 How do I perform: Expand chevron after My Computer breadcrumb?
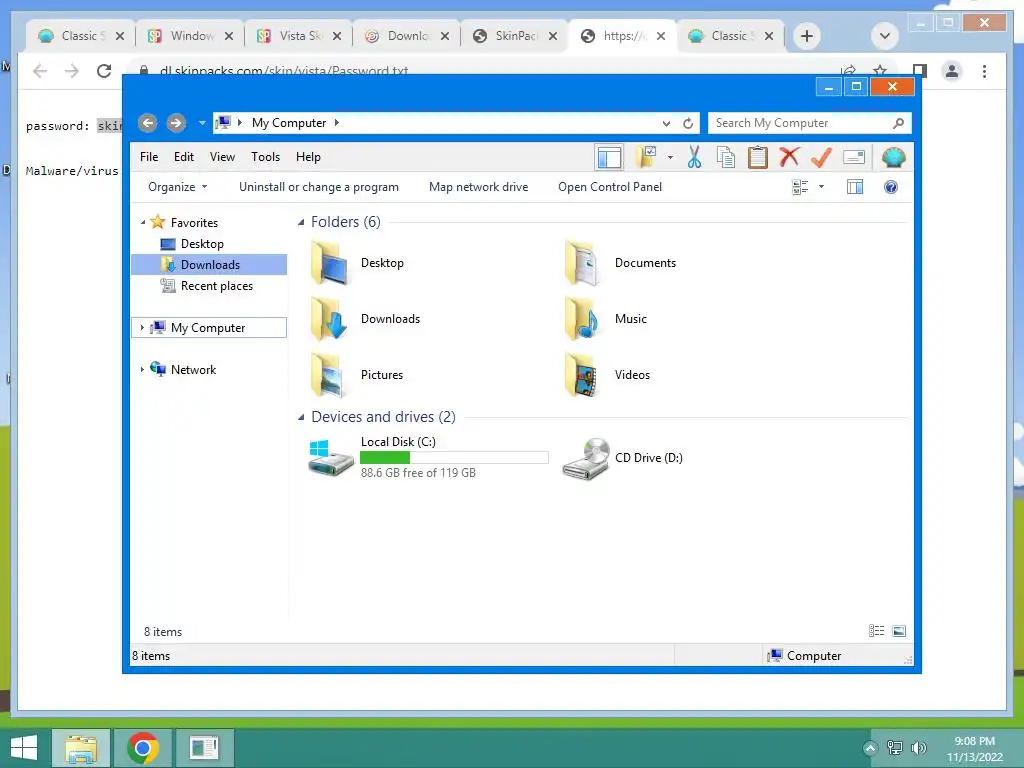click(336, 123)
